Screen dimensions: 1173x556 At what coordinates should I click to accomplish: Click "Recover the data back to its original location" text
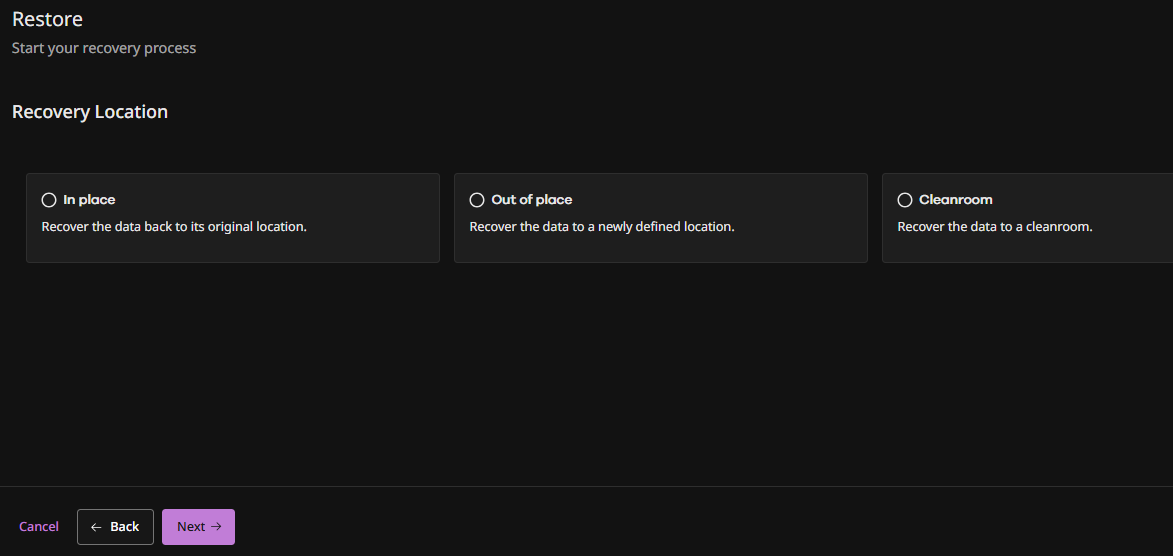[x=174, y=227]
